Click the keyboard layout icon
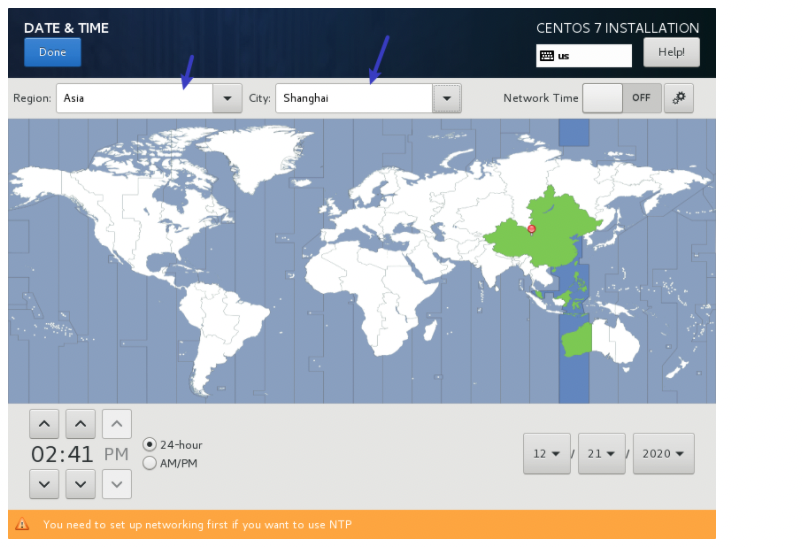The height and width of the screenshot is (547, 802). (x=546, y=56)
